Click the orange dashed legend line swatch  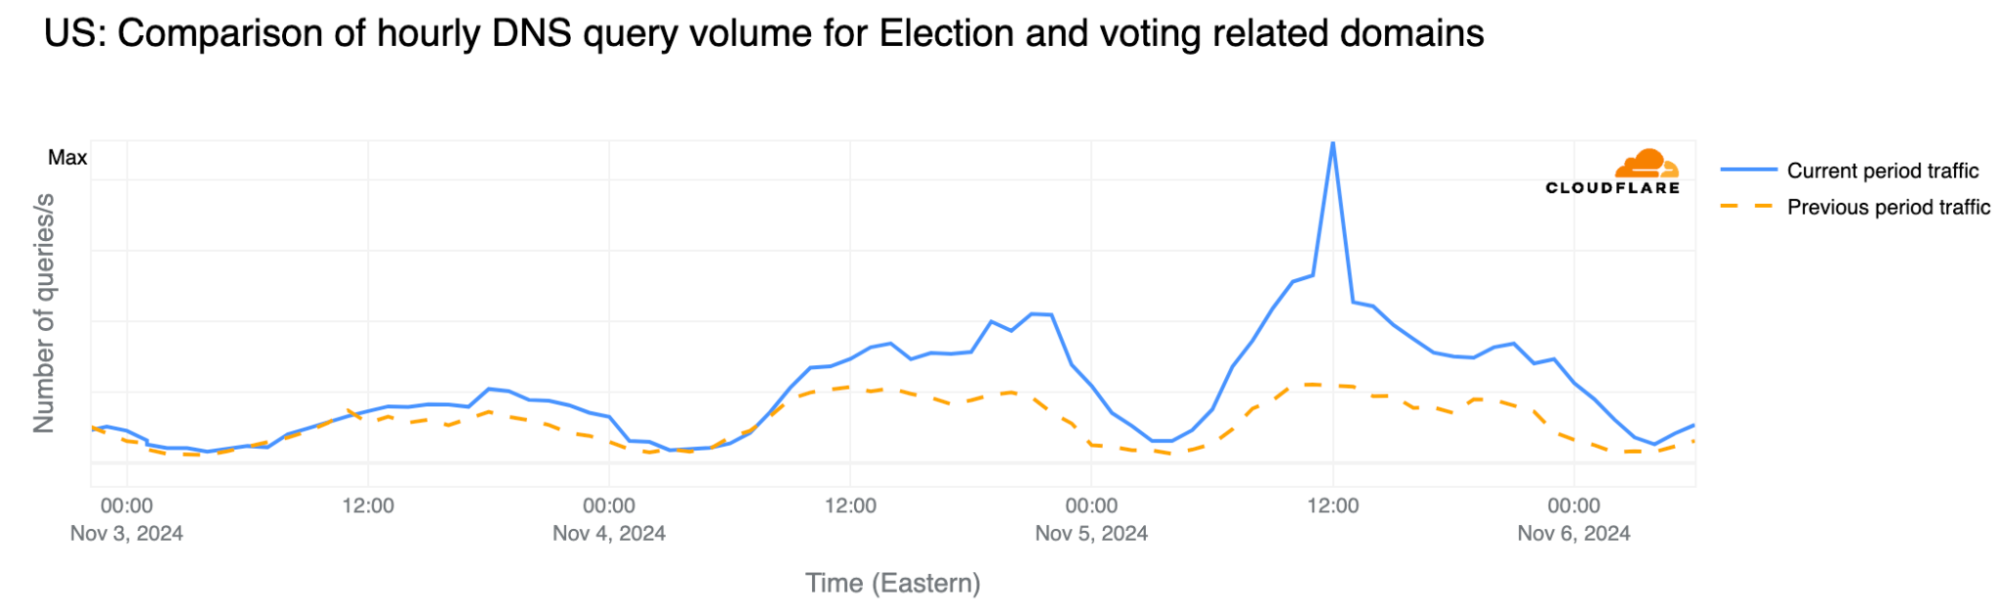[x=1747, y=207]
